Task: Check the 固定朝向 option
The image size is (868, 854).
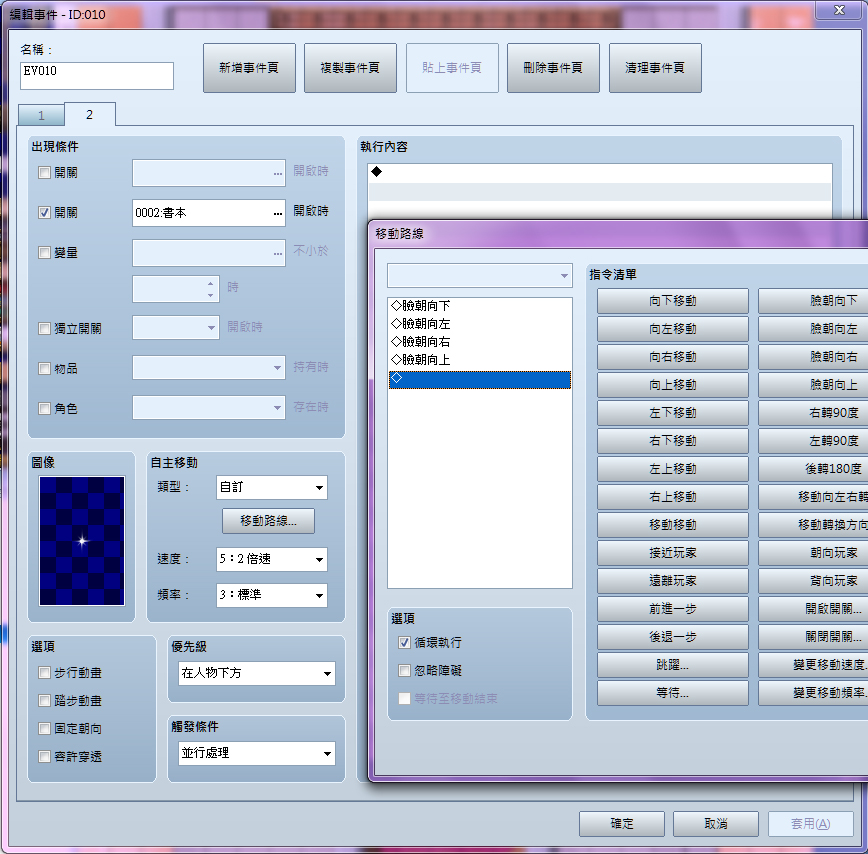Action: coord(44,728)
